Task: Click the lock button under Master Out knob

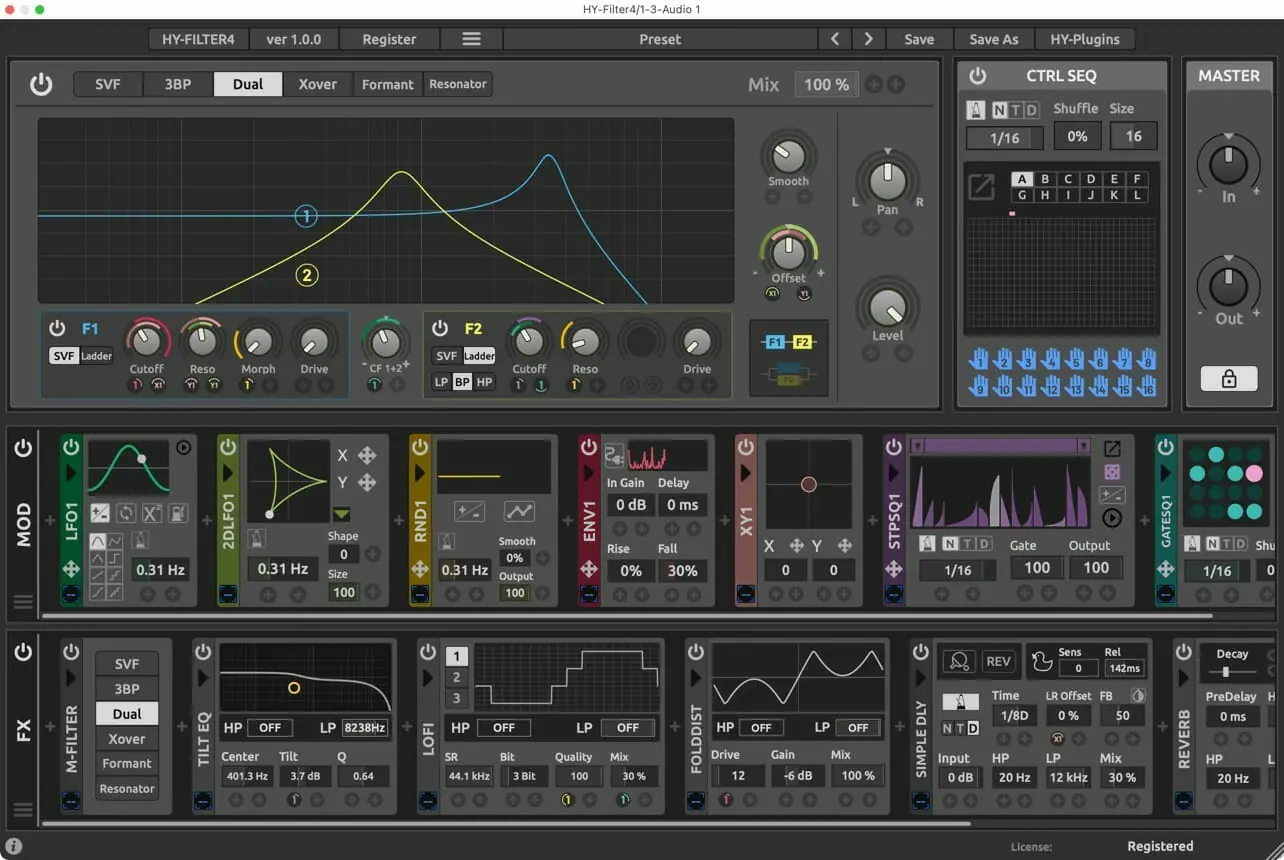Action: 1228,378
